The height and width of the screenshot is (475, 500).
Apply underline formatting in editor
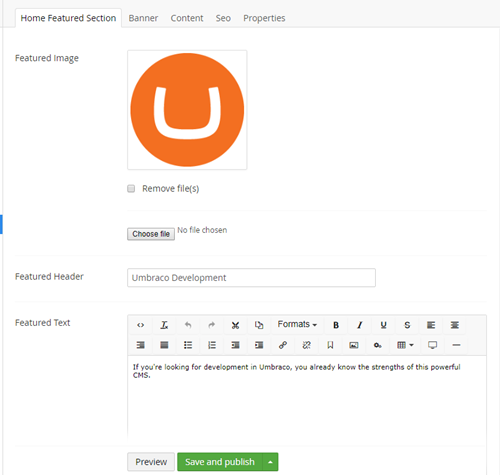383,325
